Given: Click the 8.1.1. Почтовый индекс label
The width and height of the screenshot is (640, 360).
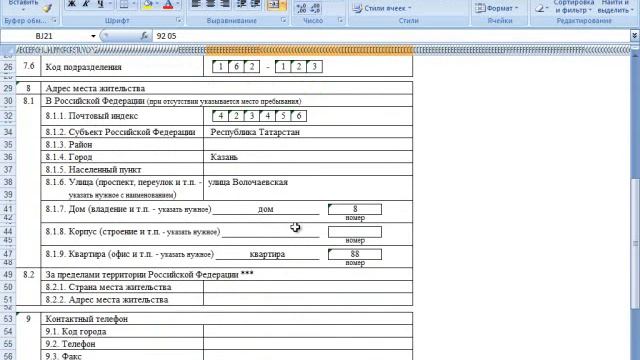Looking at the screenshot, I should point(92,116).
